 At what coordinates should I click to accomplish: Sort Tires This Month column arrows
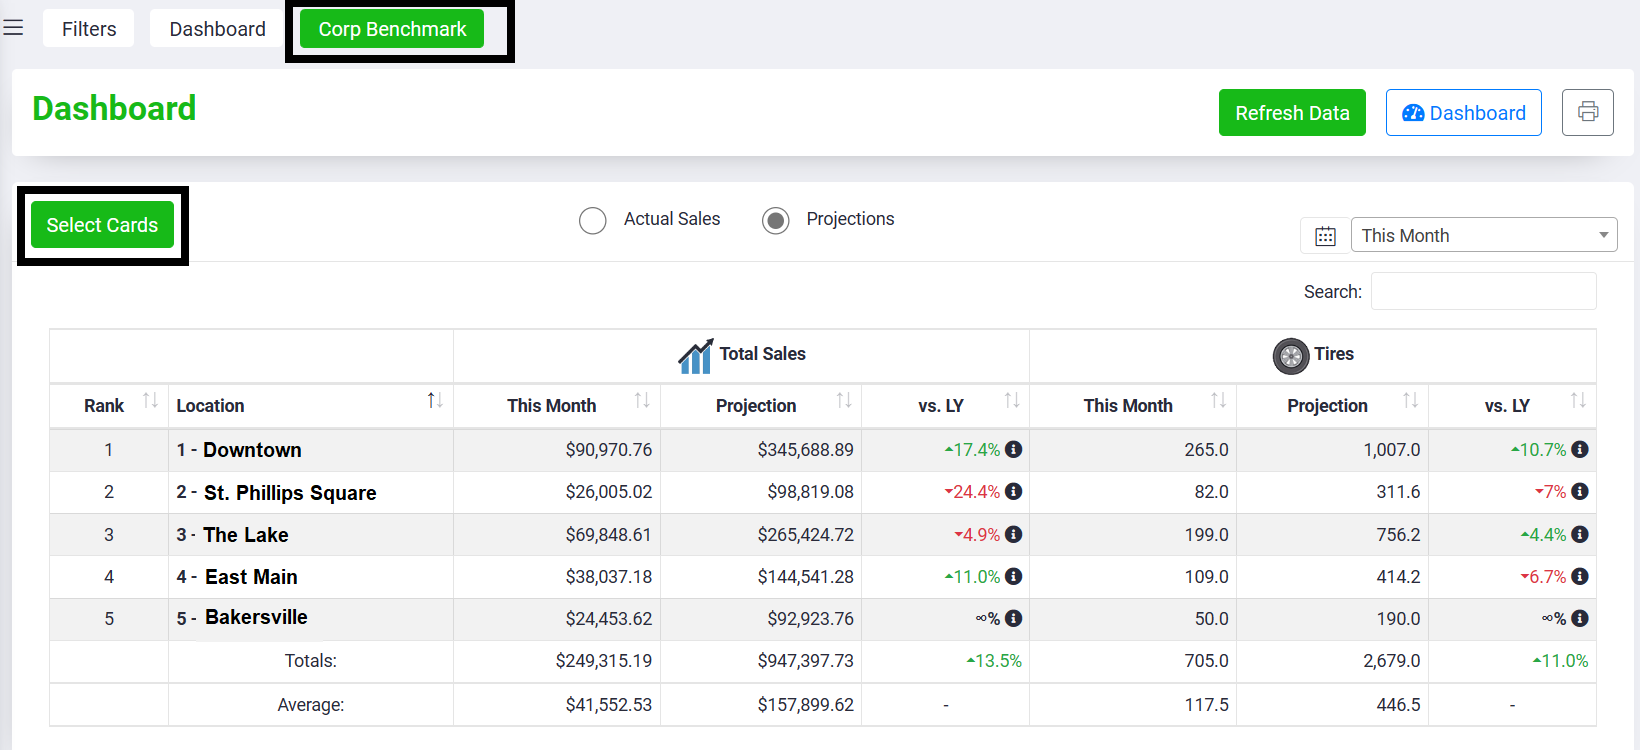1218,401
